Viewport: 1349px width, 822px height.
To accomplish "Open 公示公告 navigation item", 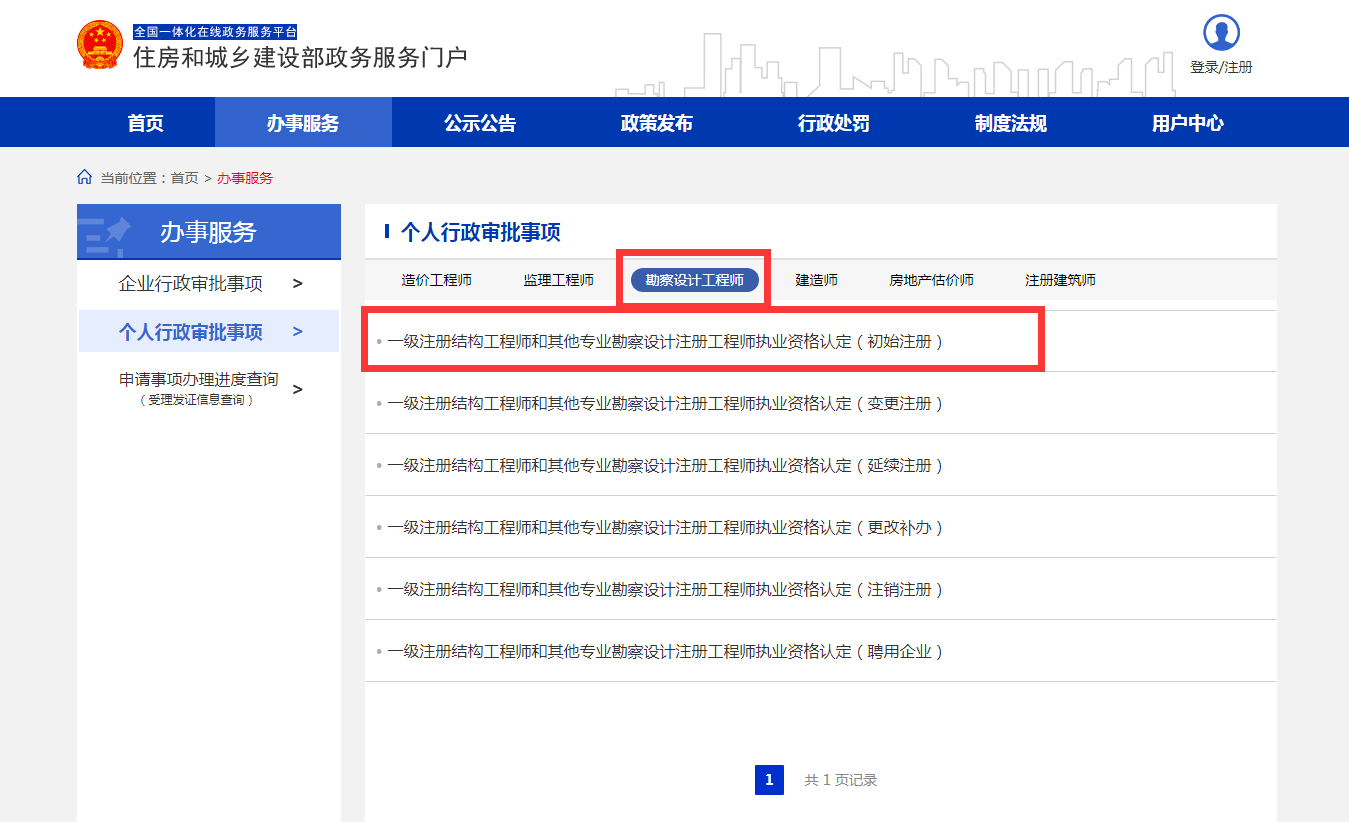I will point(480,123).
